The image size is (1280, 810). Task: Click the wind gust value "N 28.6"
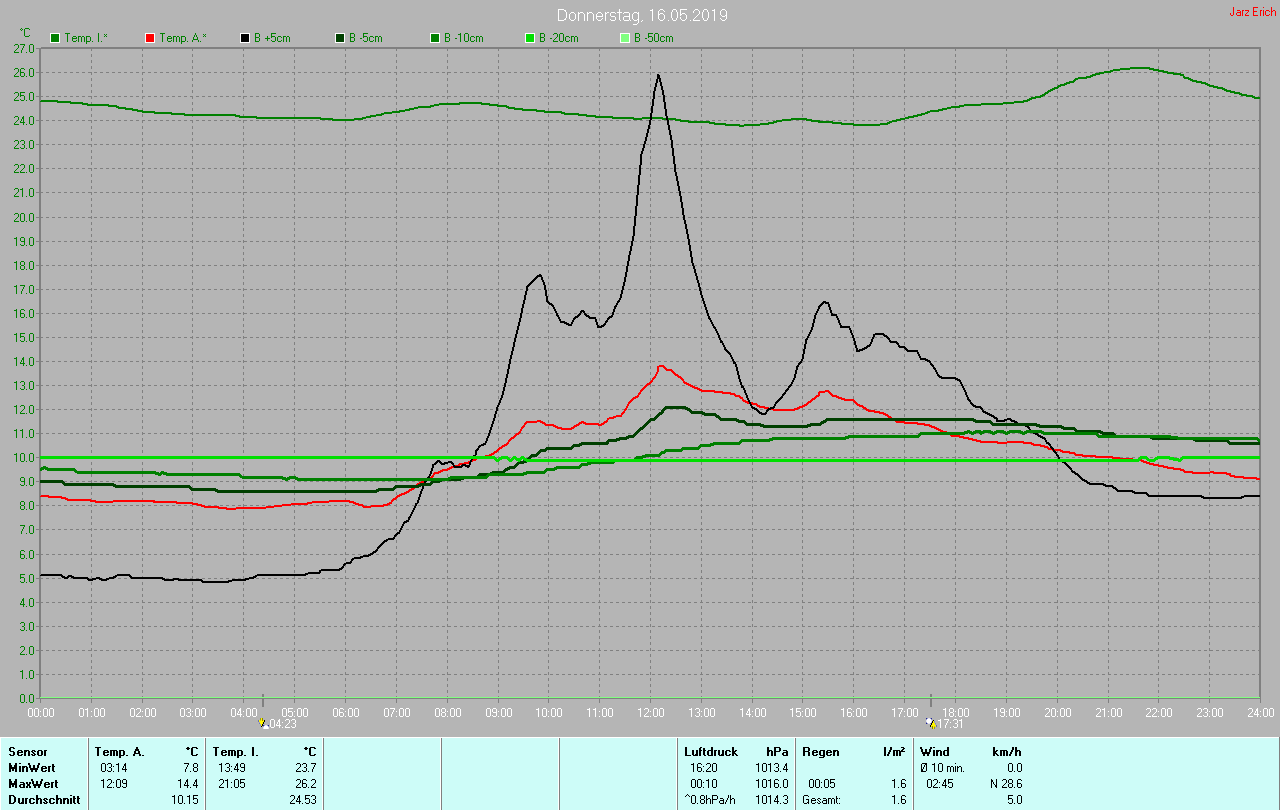1004,784
